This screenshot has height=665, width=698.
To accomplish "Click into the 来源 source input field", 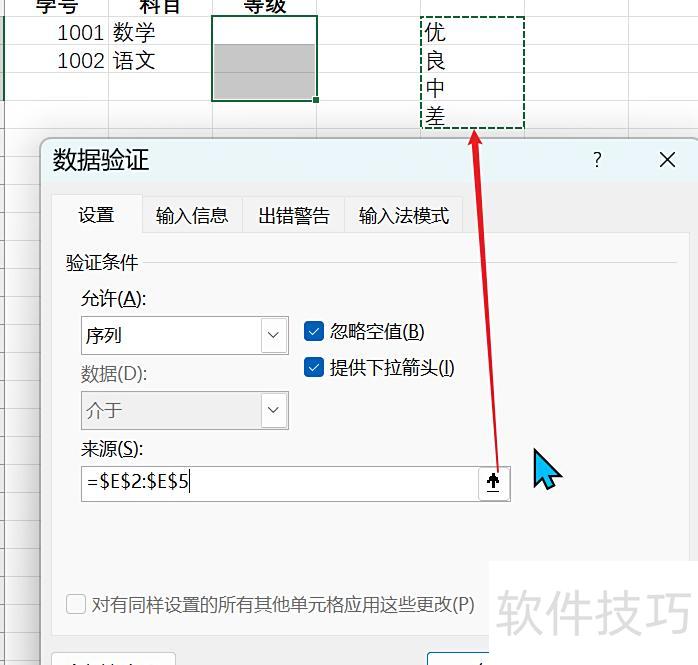I will tap(280, 483).
